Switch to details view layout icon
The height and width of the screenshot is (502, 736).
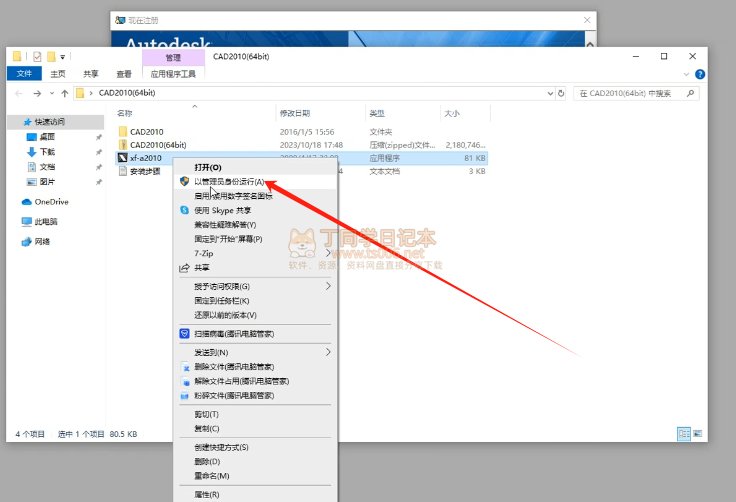point(684,434)
